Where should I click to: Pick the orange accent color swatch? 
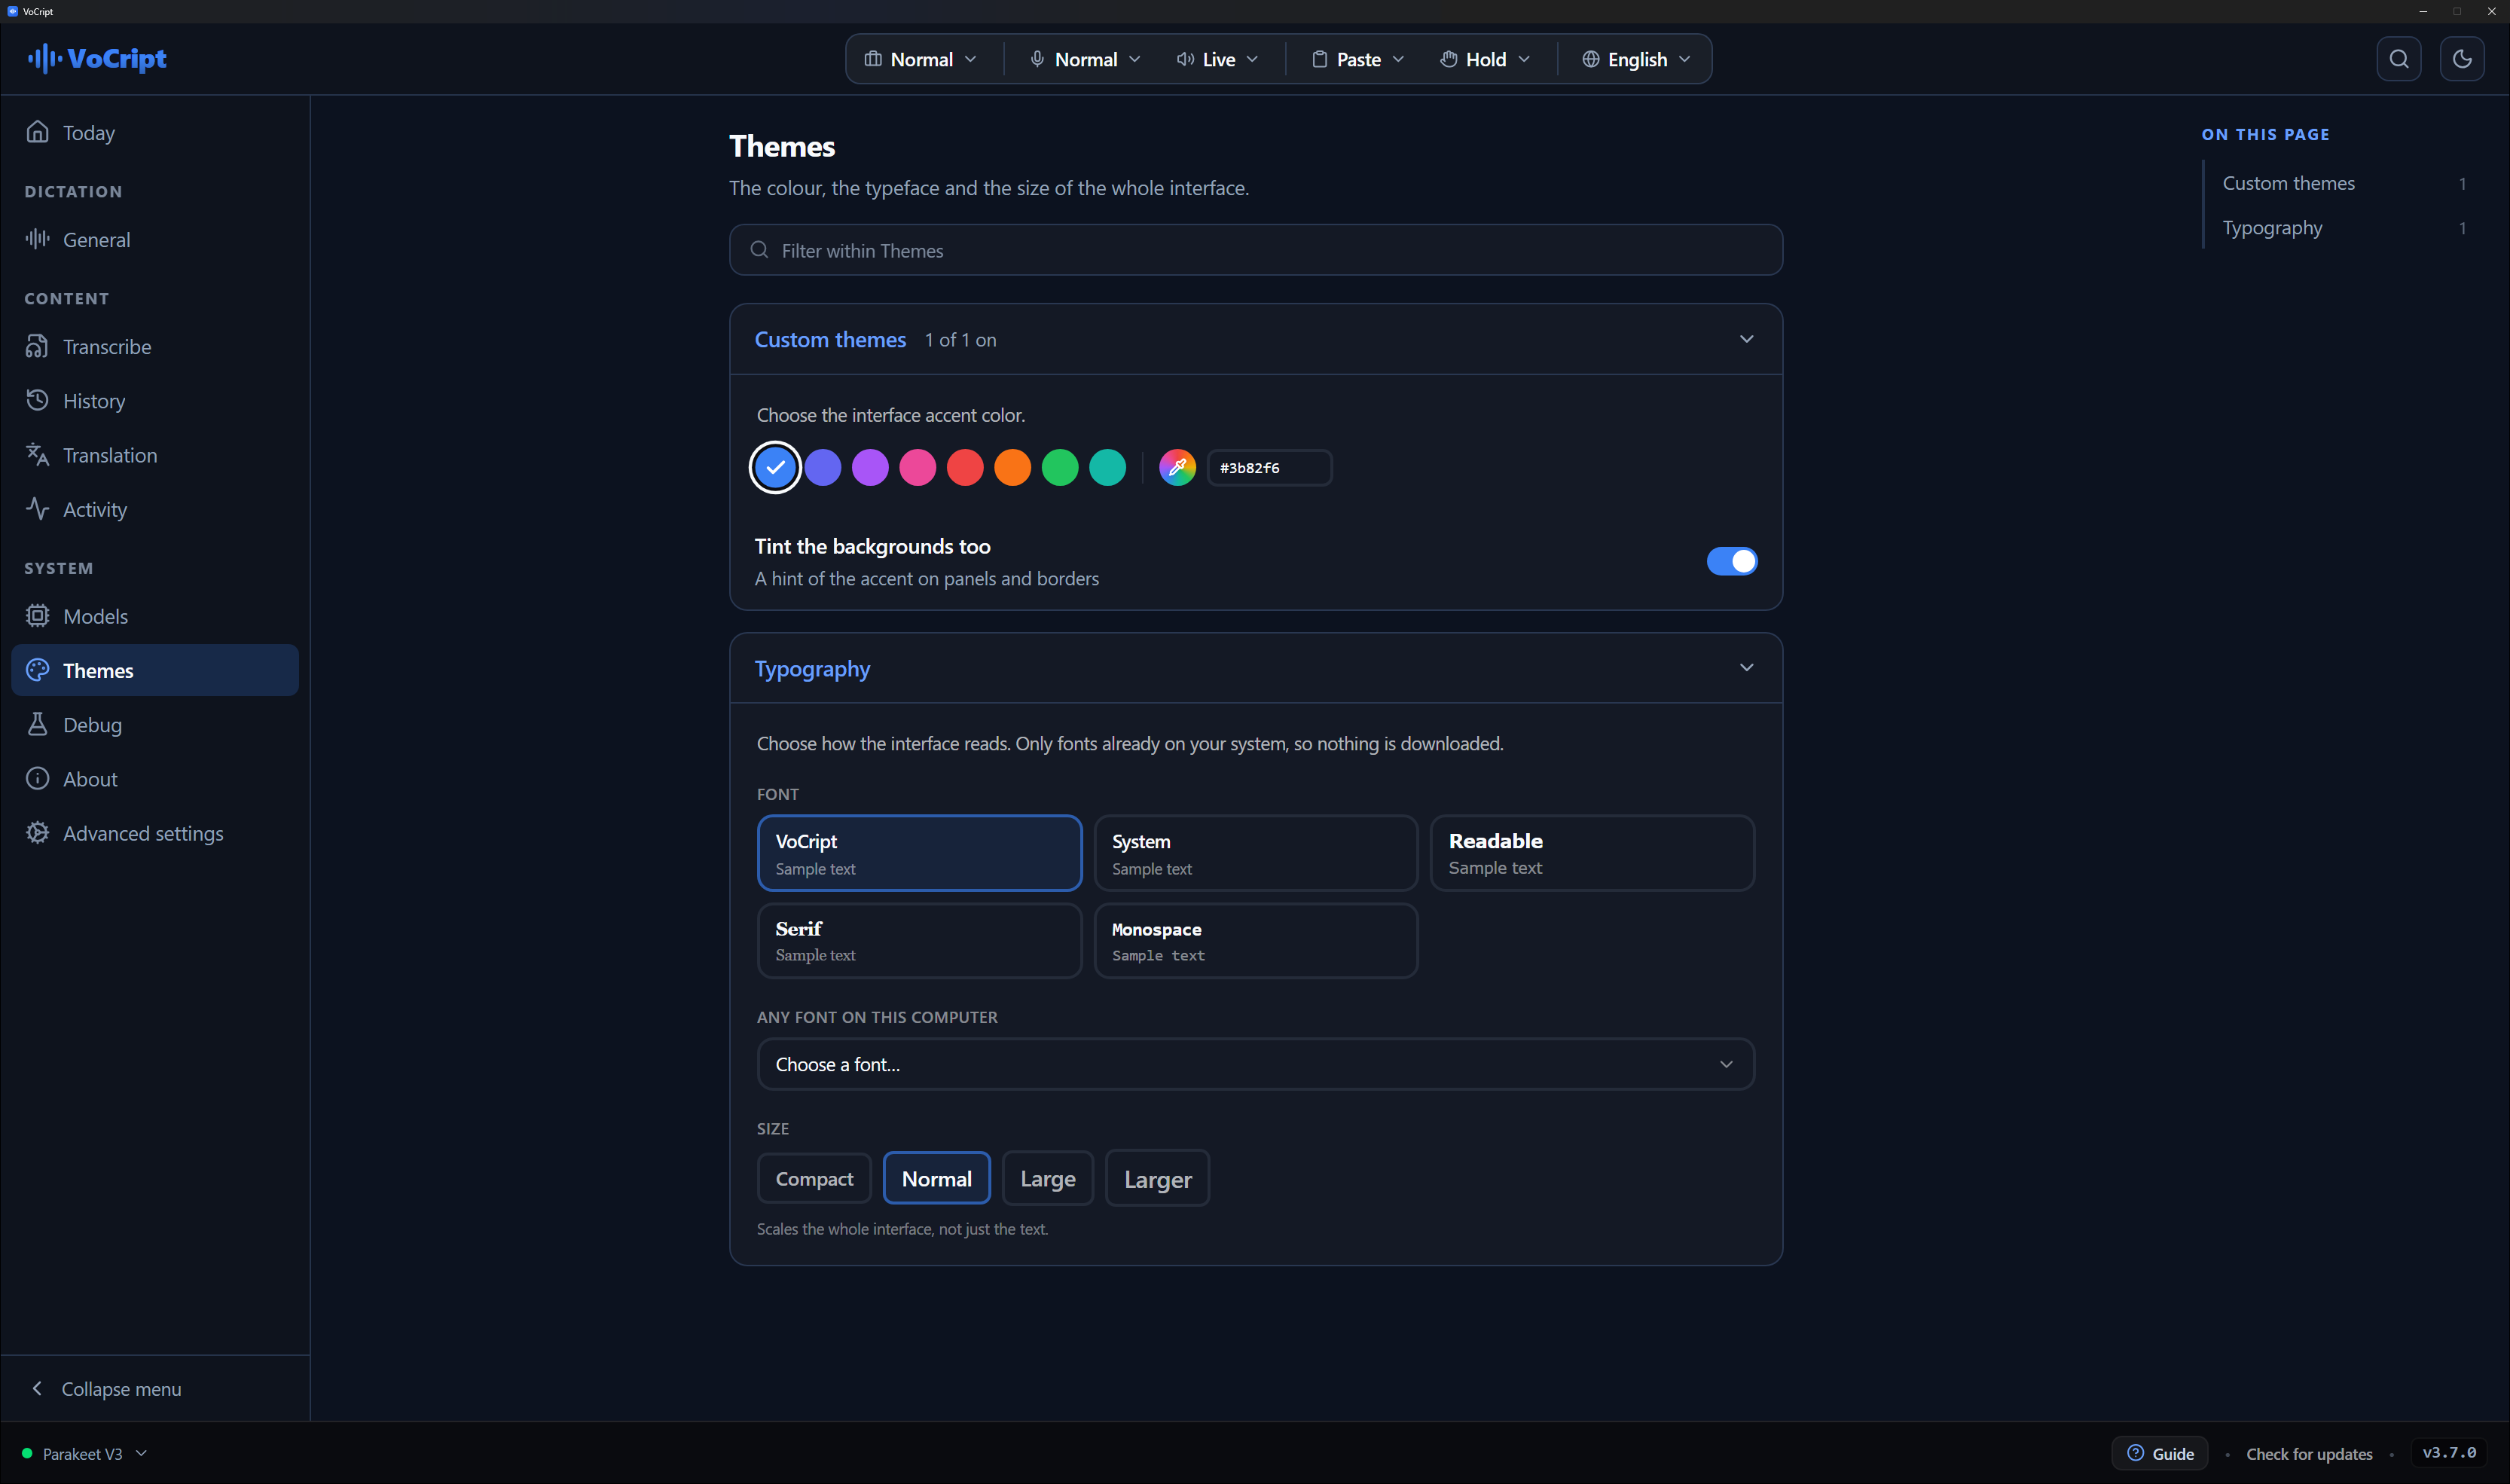[1012, 467]
